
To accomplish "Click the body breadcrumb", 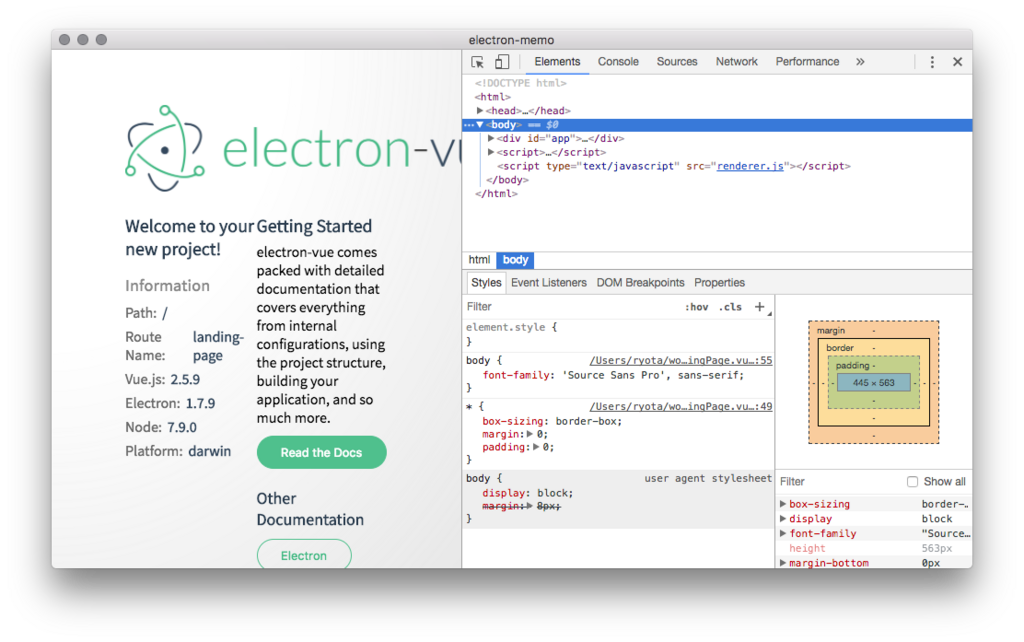I will (x=515, y=260).
